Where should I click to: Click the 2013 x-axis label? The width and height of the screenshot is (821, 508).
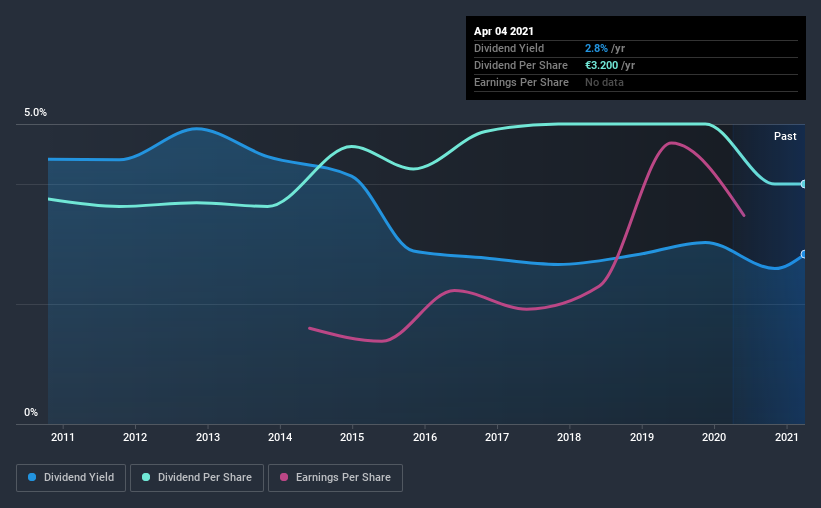208,437
